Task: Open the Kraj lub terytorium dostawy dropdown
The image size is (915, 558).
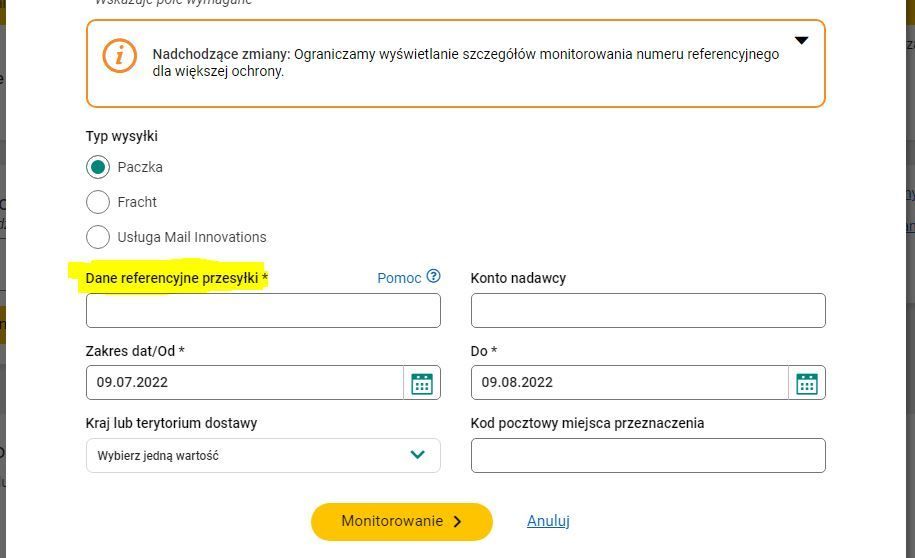Action: click(263, 455)
